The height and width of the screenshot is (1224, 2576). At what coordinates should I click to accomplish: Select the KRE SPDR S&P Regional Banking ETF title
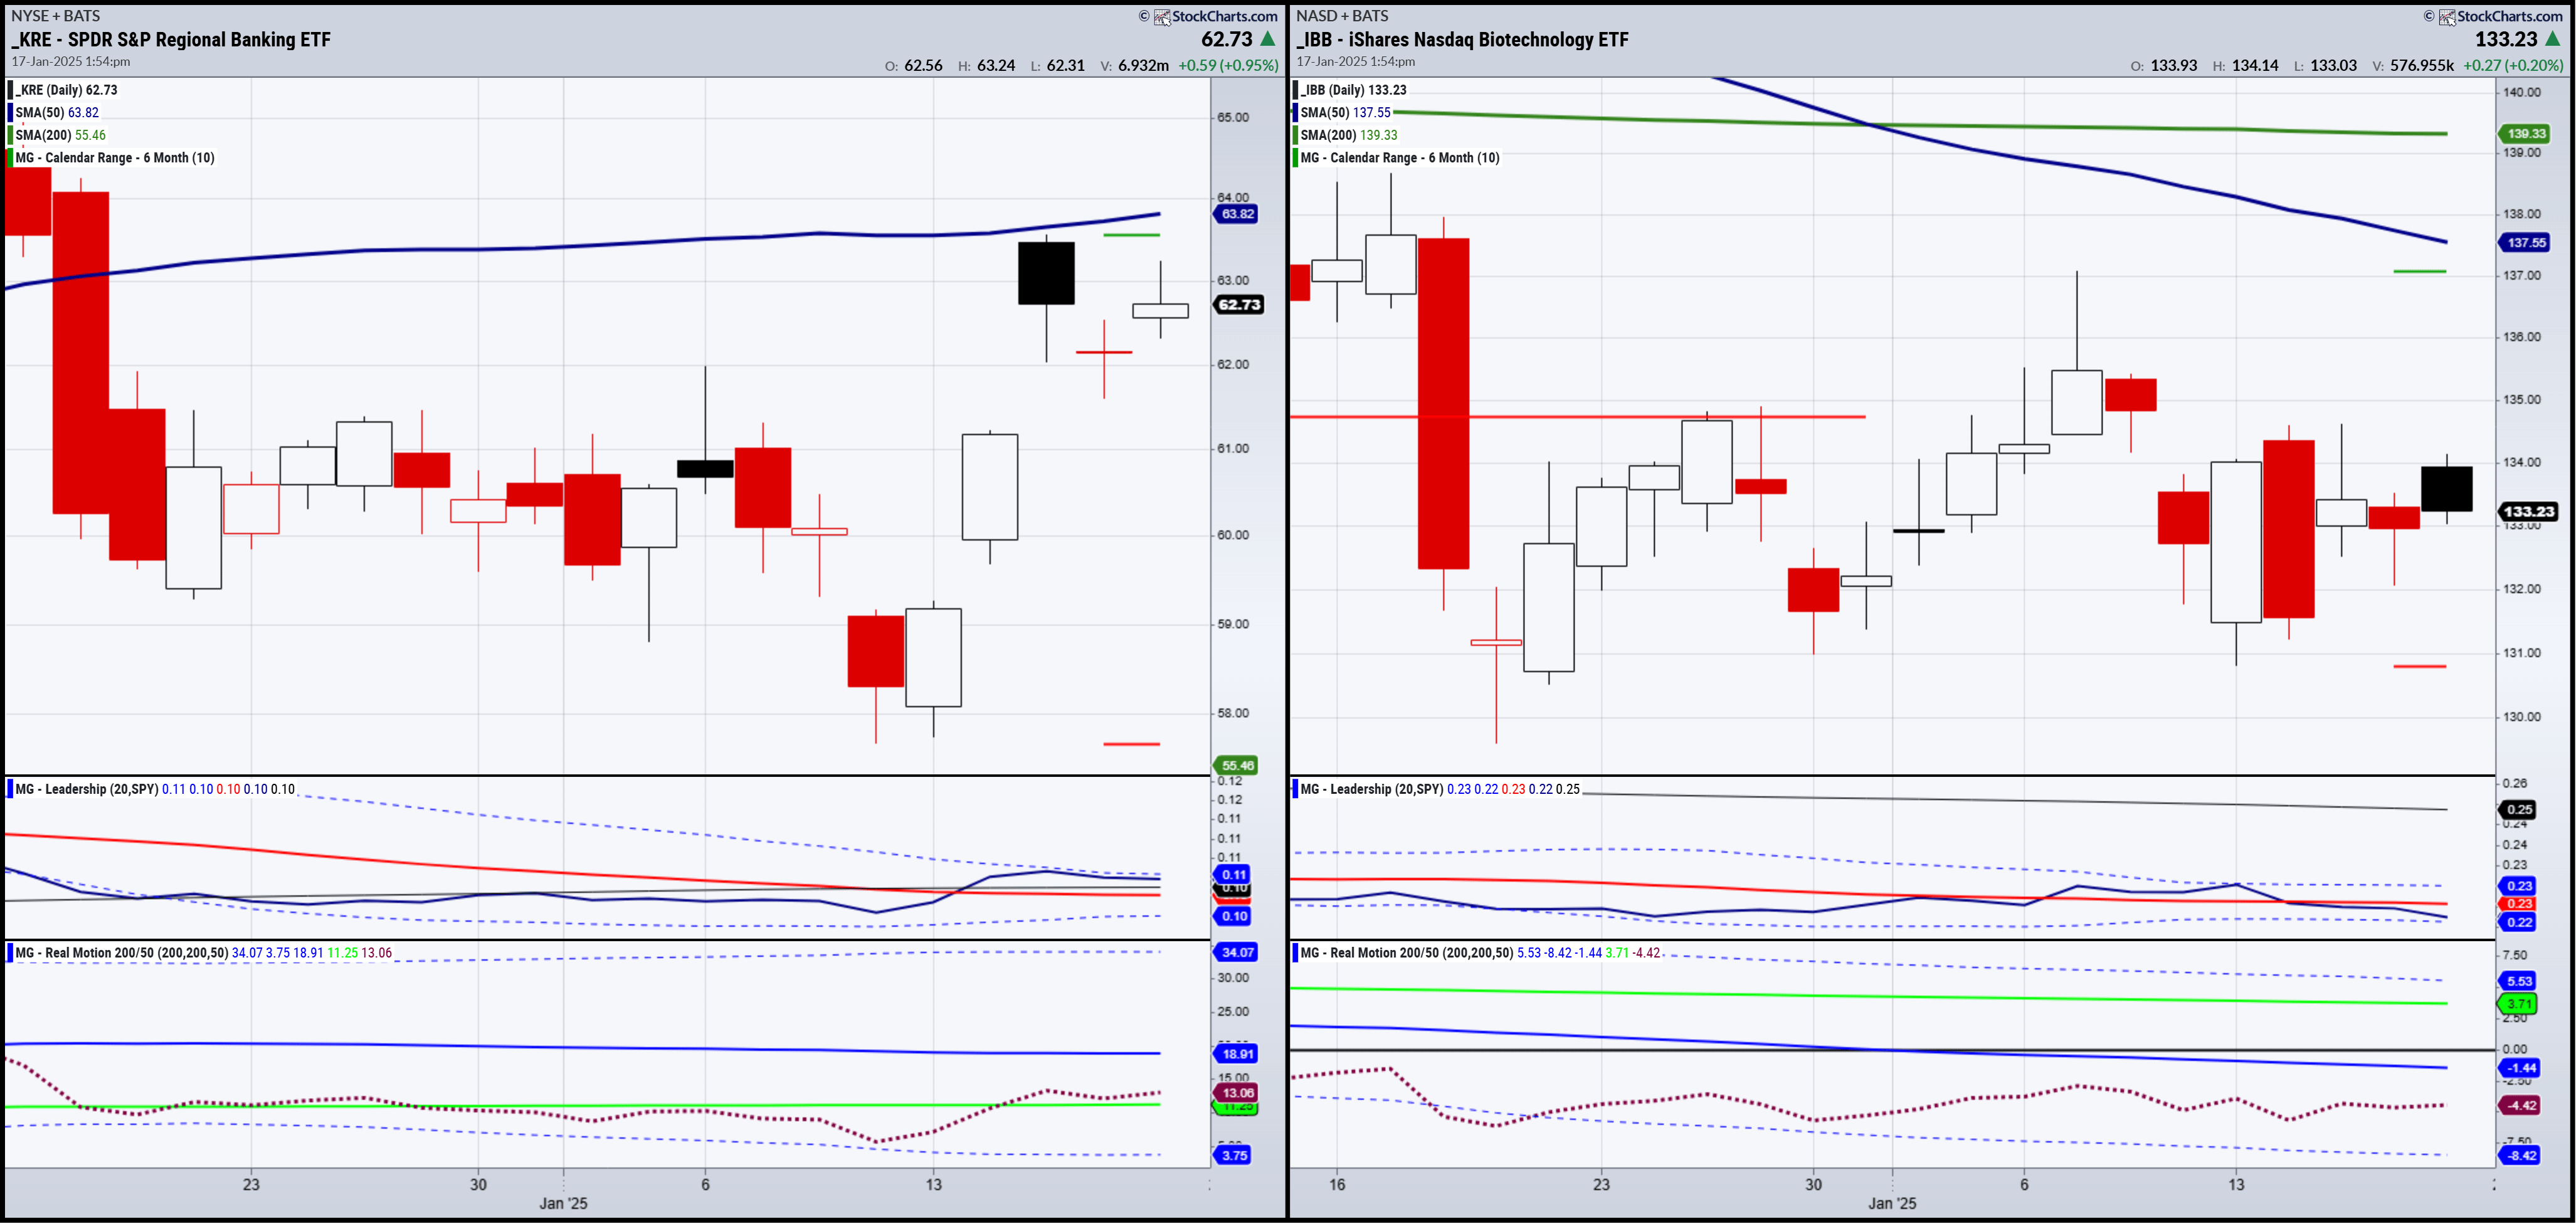coord(171,40)
